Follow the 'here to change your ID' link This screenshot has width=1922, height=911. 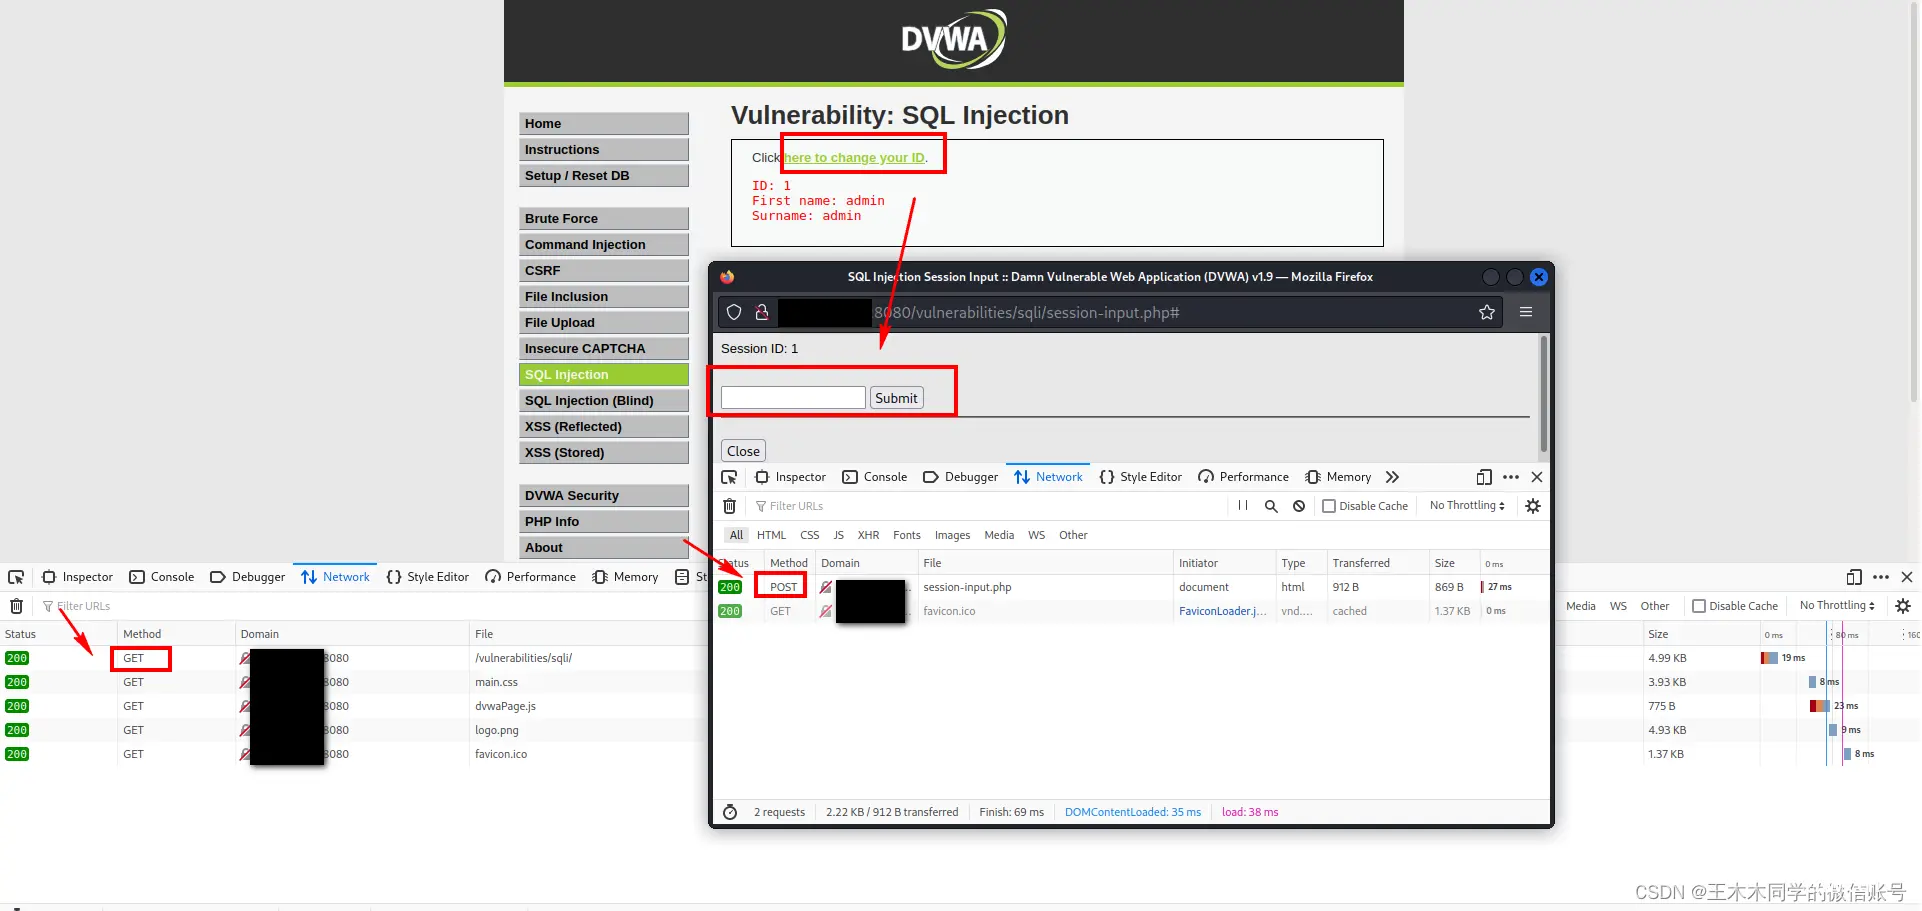pyautogui.click(x=855, y=158)
